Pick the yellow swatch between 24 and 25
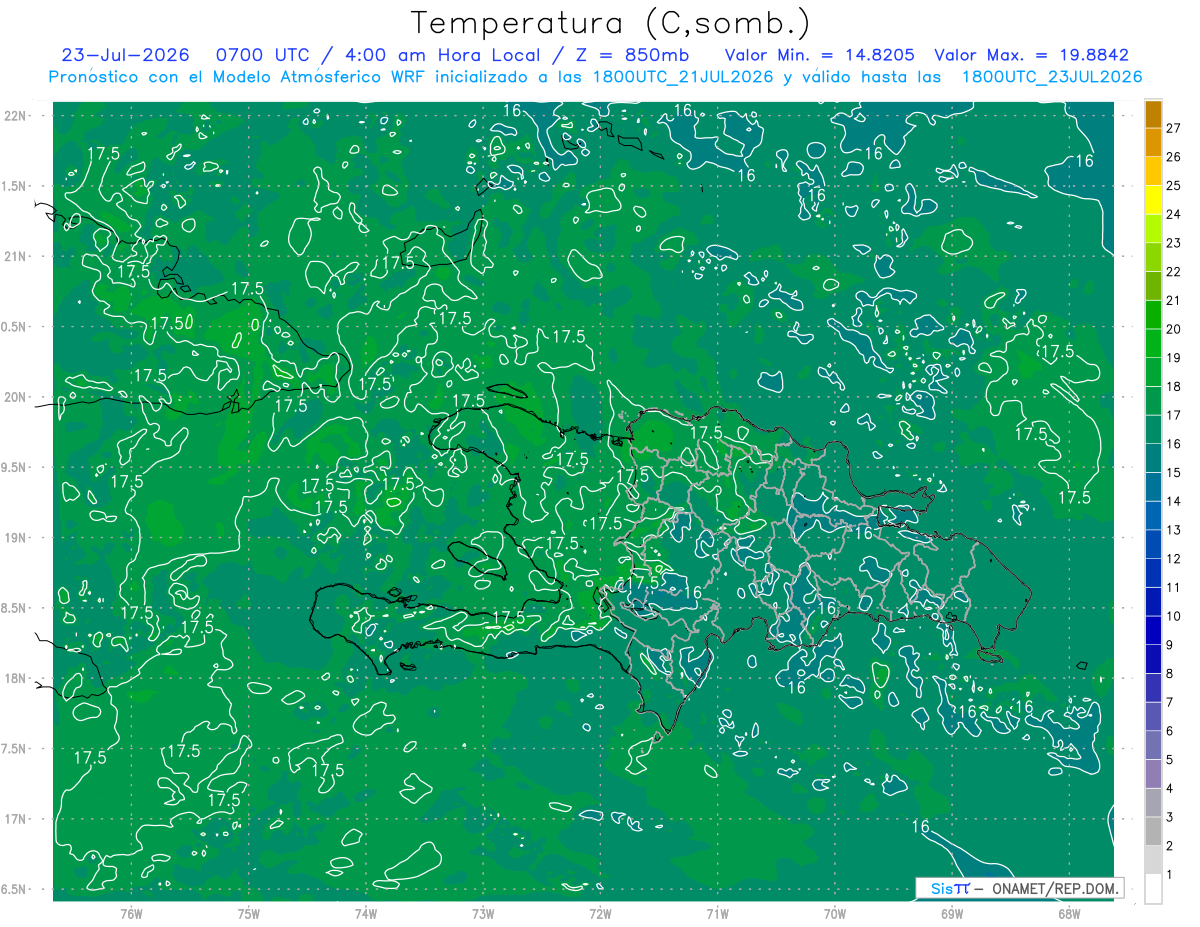 pyautogui.click(x=1153, y=201)
